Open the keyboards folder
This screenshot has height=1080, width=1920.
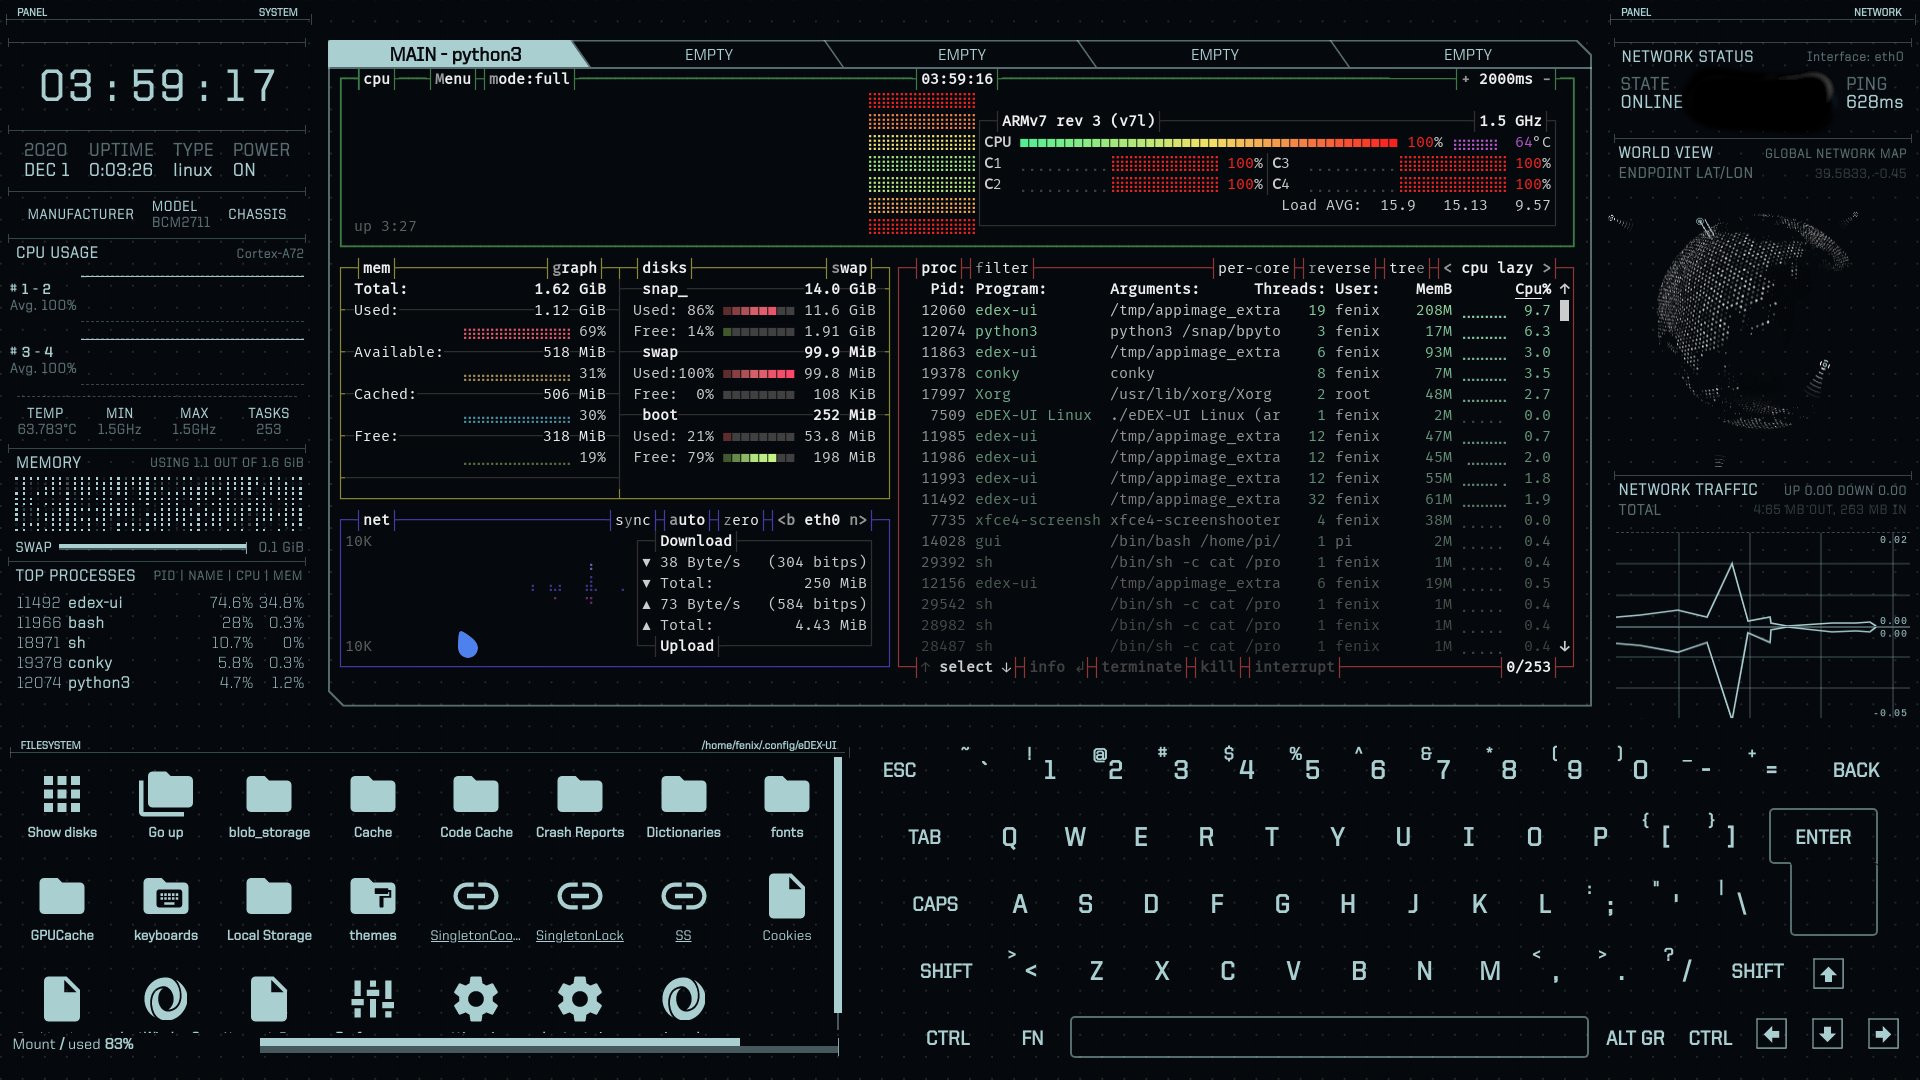pos(166,897)
